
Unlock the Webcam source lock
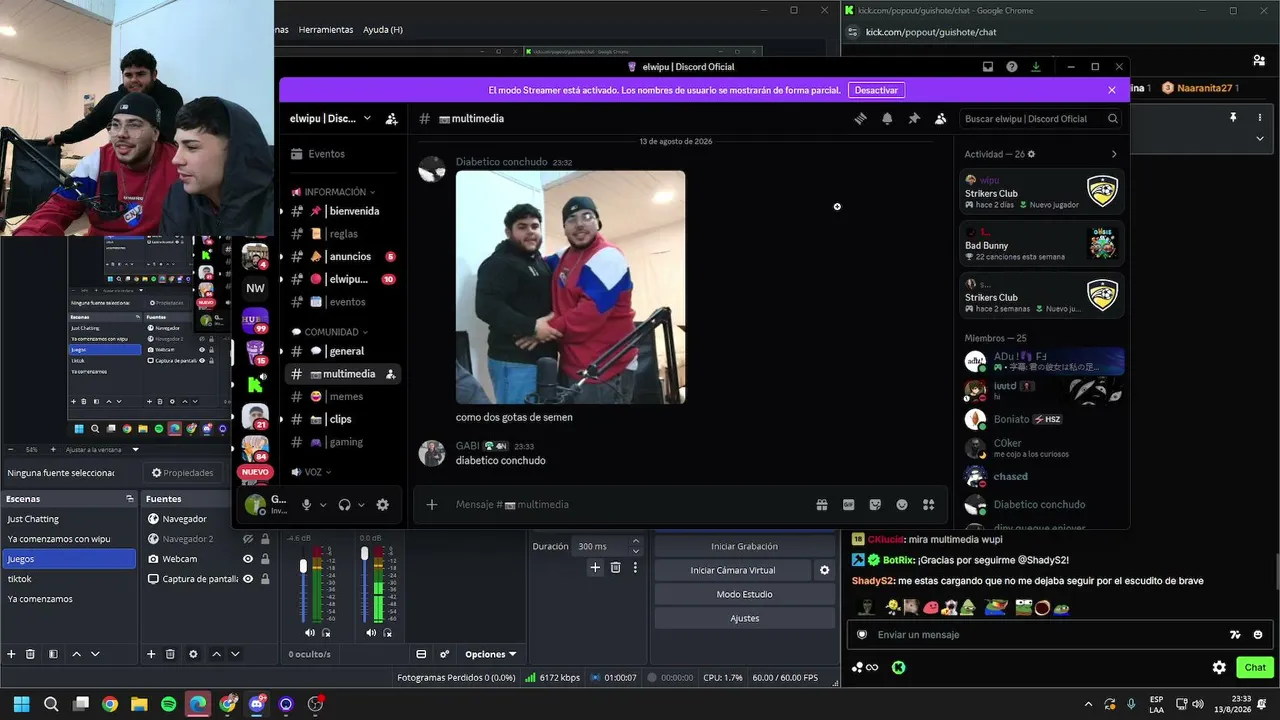point(265,559)
